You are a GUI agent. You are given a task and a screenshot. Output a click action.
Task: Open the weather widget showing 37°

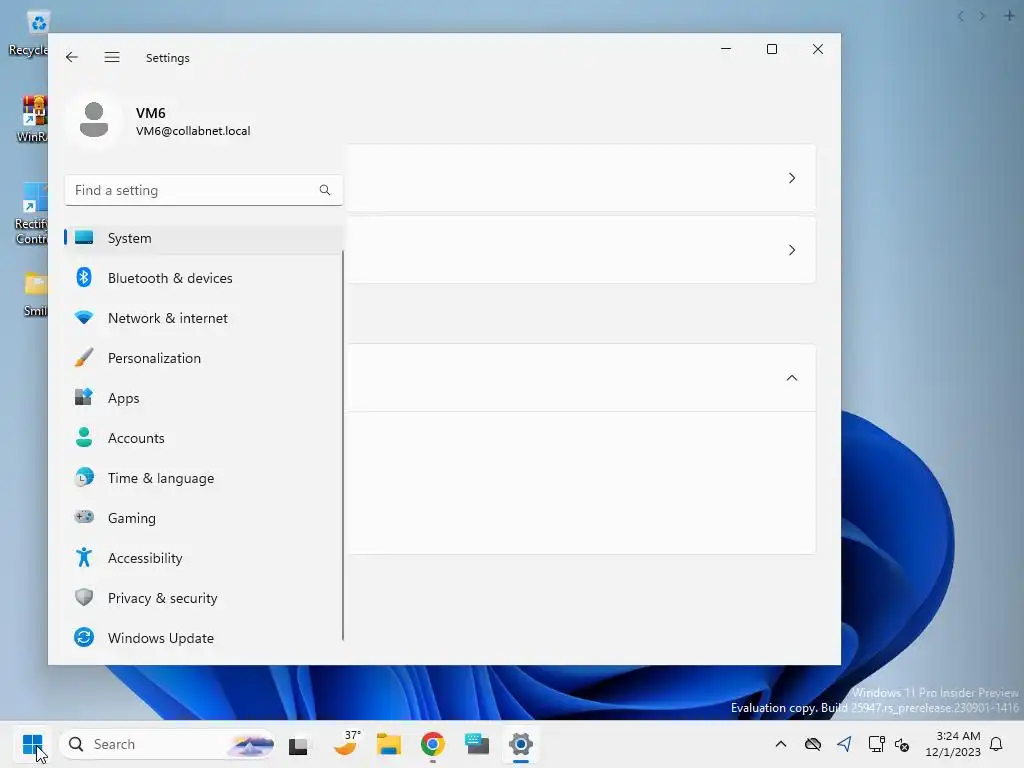[x=346, y=744]
